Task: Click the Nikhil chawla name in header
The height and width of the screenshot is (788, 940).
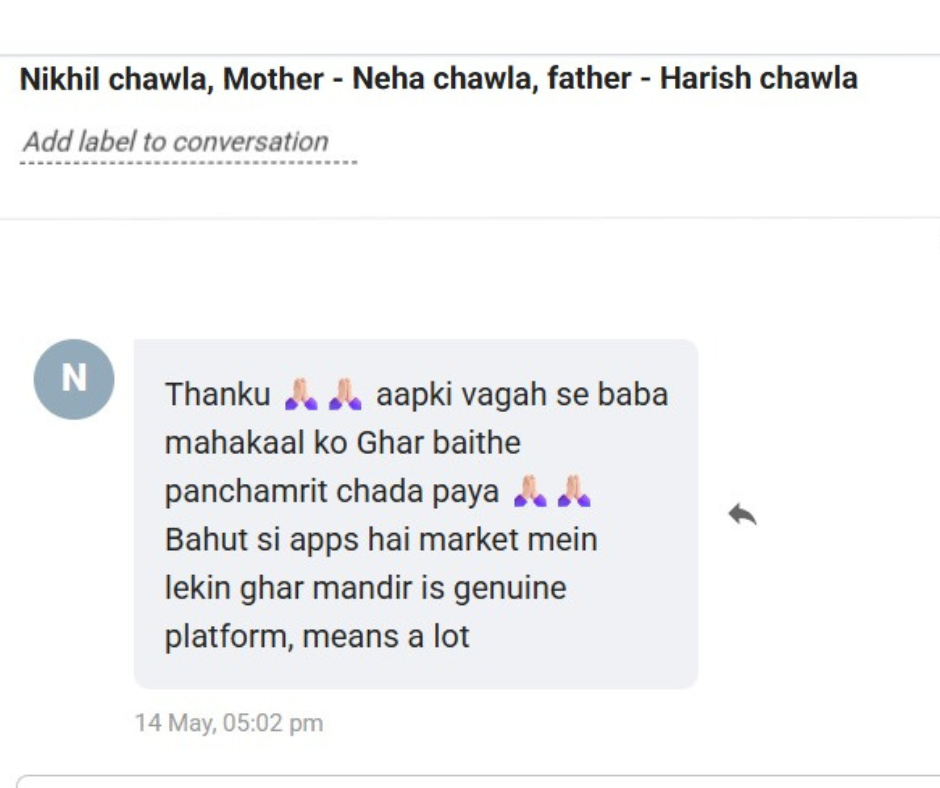Action: (x=113, y=79)
